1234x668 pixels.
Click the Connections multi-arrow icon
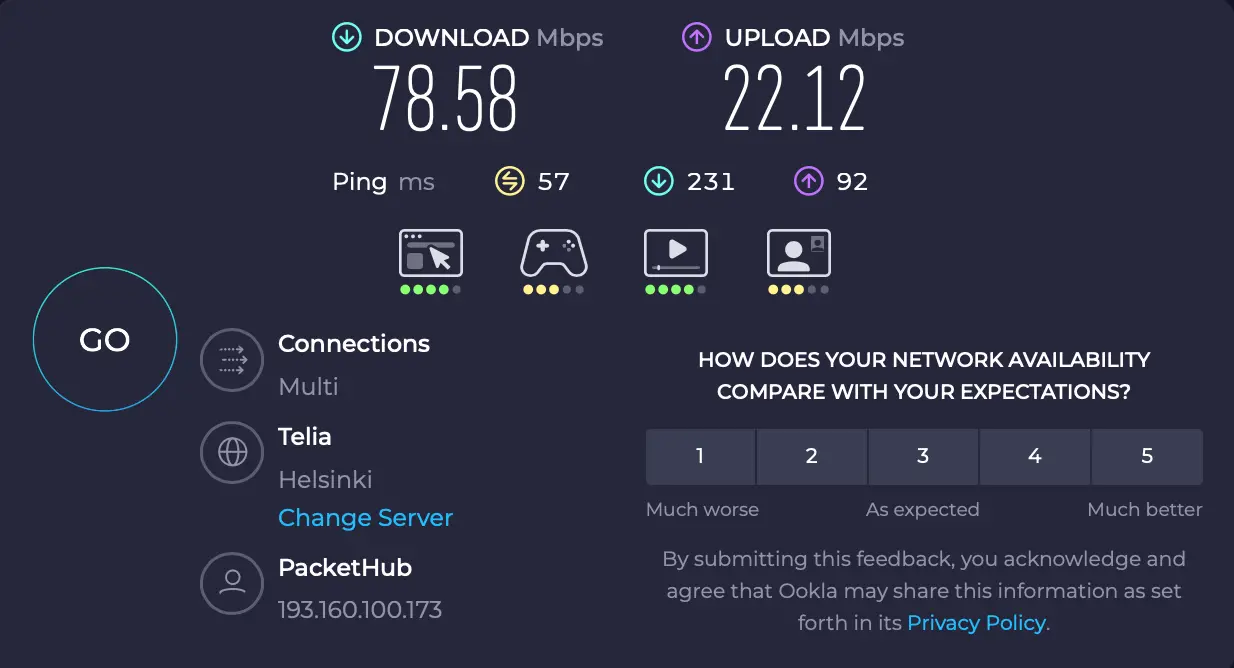point(232,360)
